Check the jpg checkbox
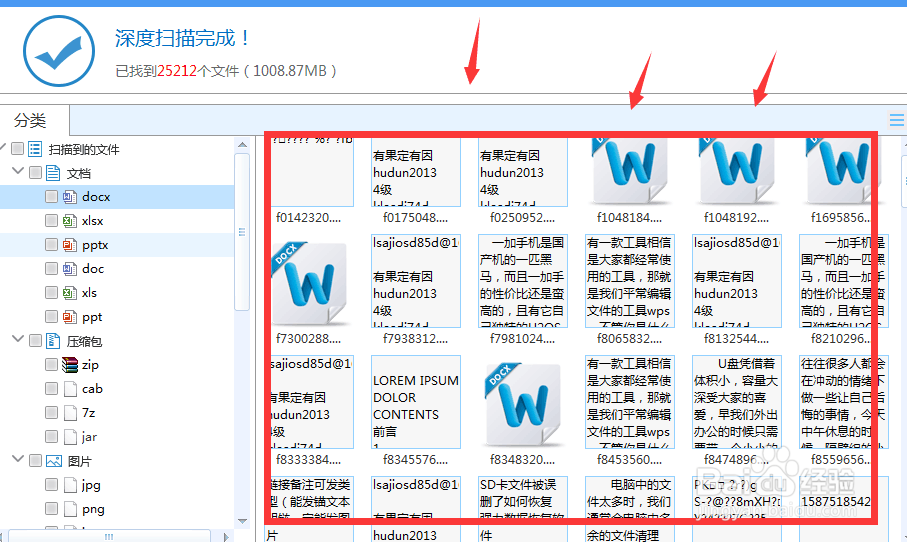Screen dimensions: 907x542 coord(51,485)
